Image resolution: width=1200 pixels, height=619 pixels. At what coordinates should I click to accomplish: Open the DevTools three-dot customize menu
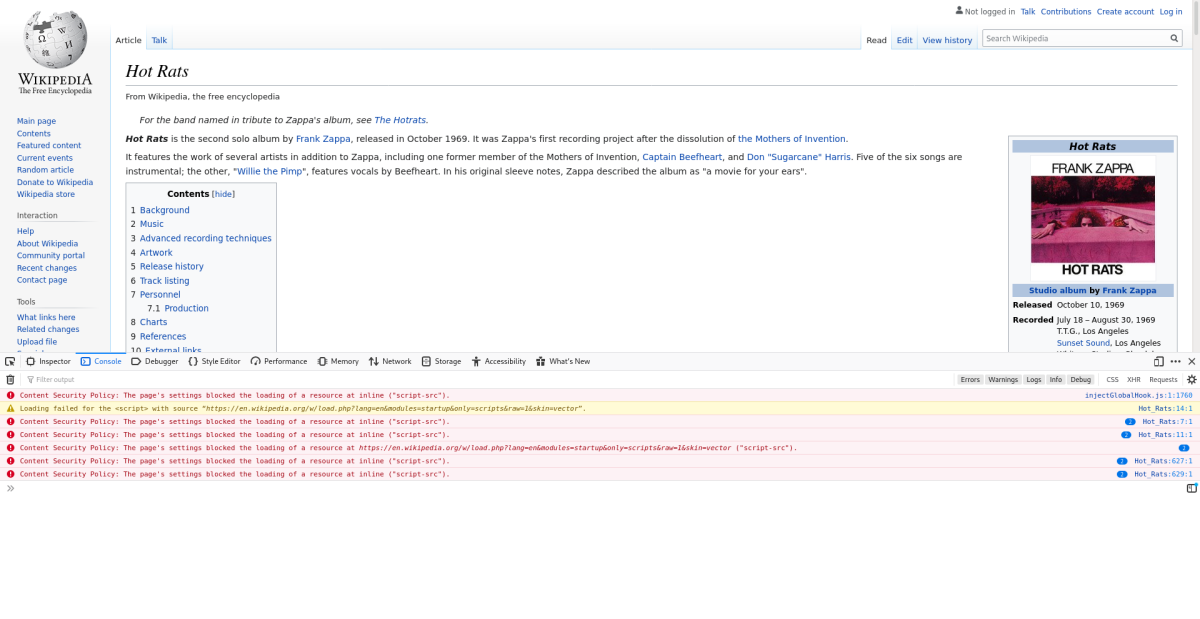pyautogui.click(x=1175, y=361)
